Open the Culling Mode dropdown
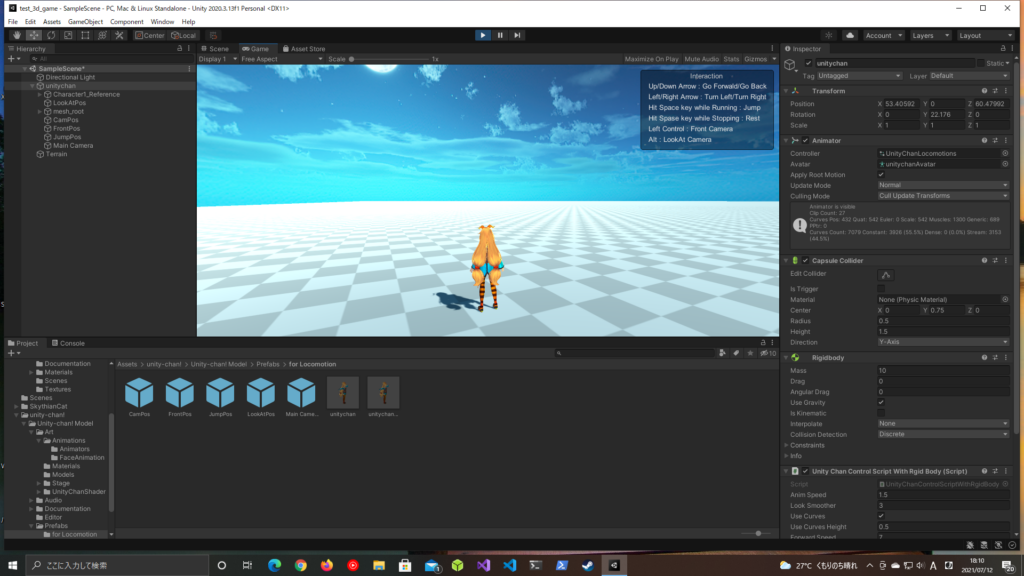The image size is (1024, 576). 943,196
